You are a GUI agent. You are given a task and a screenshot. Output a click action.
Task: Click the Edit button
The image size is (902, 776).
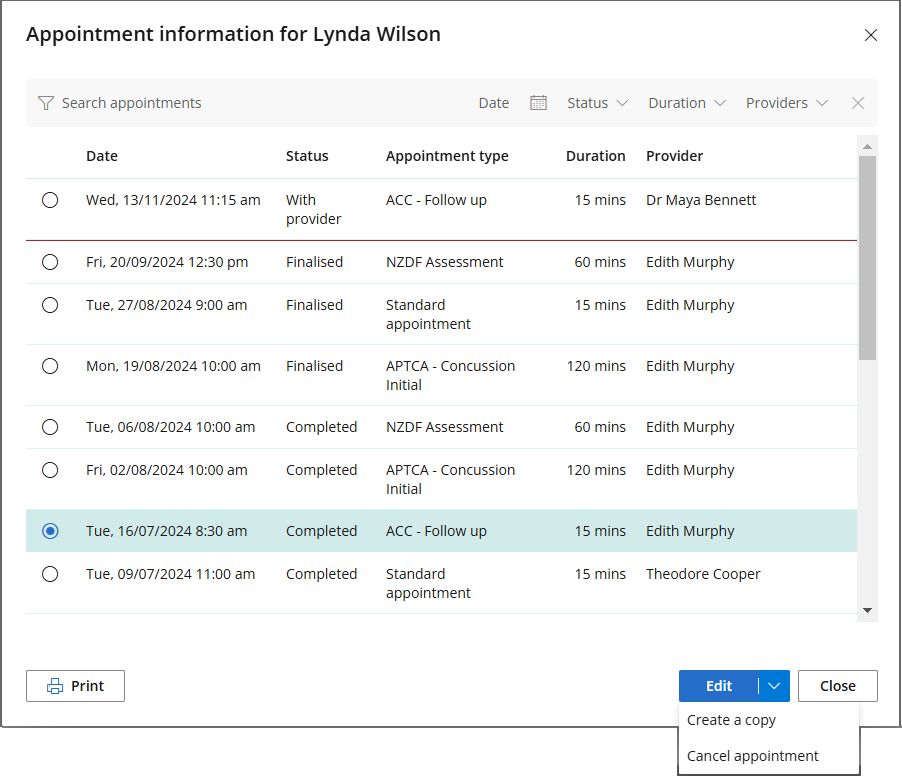click(718, 686)
